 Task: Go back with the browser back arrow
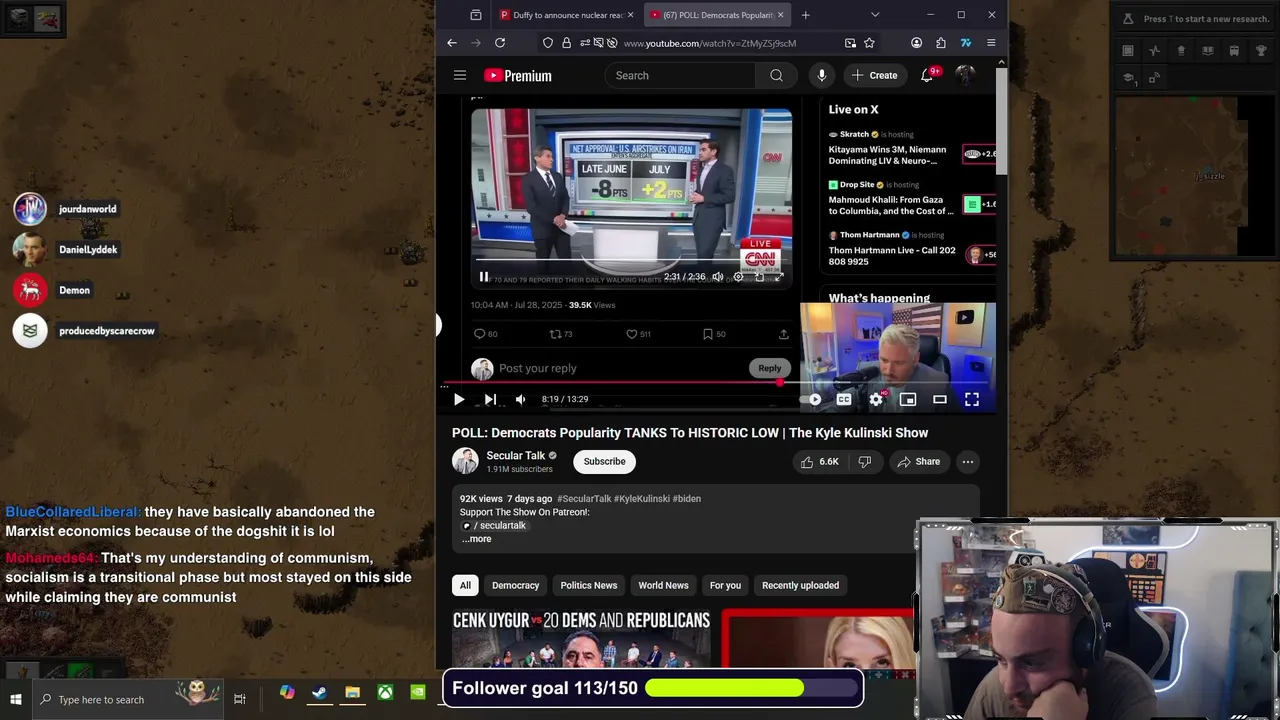(452, 43)
